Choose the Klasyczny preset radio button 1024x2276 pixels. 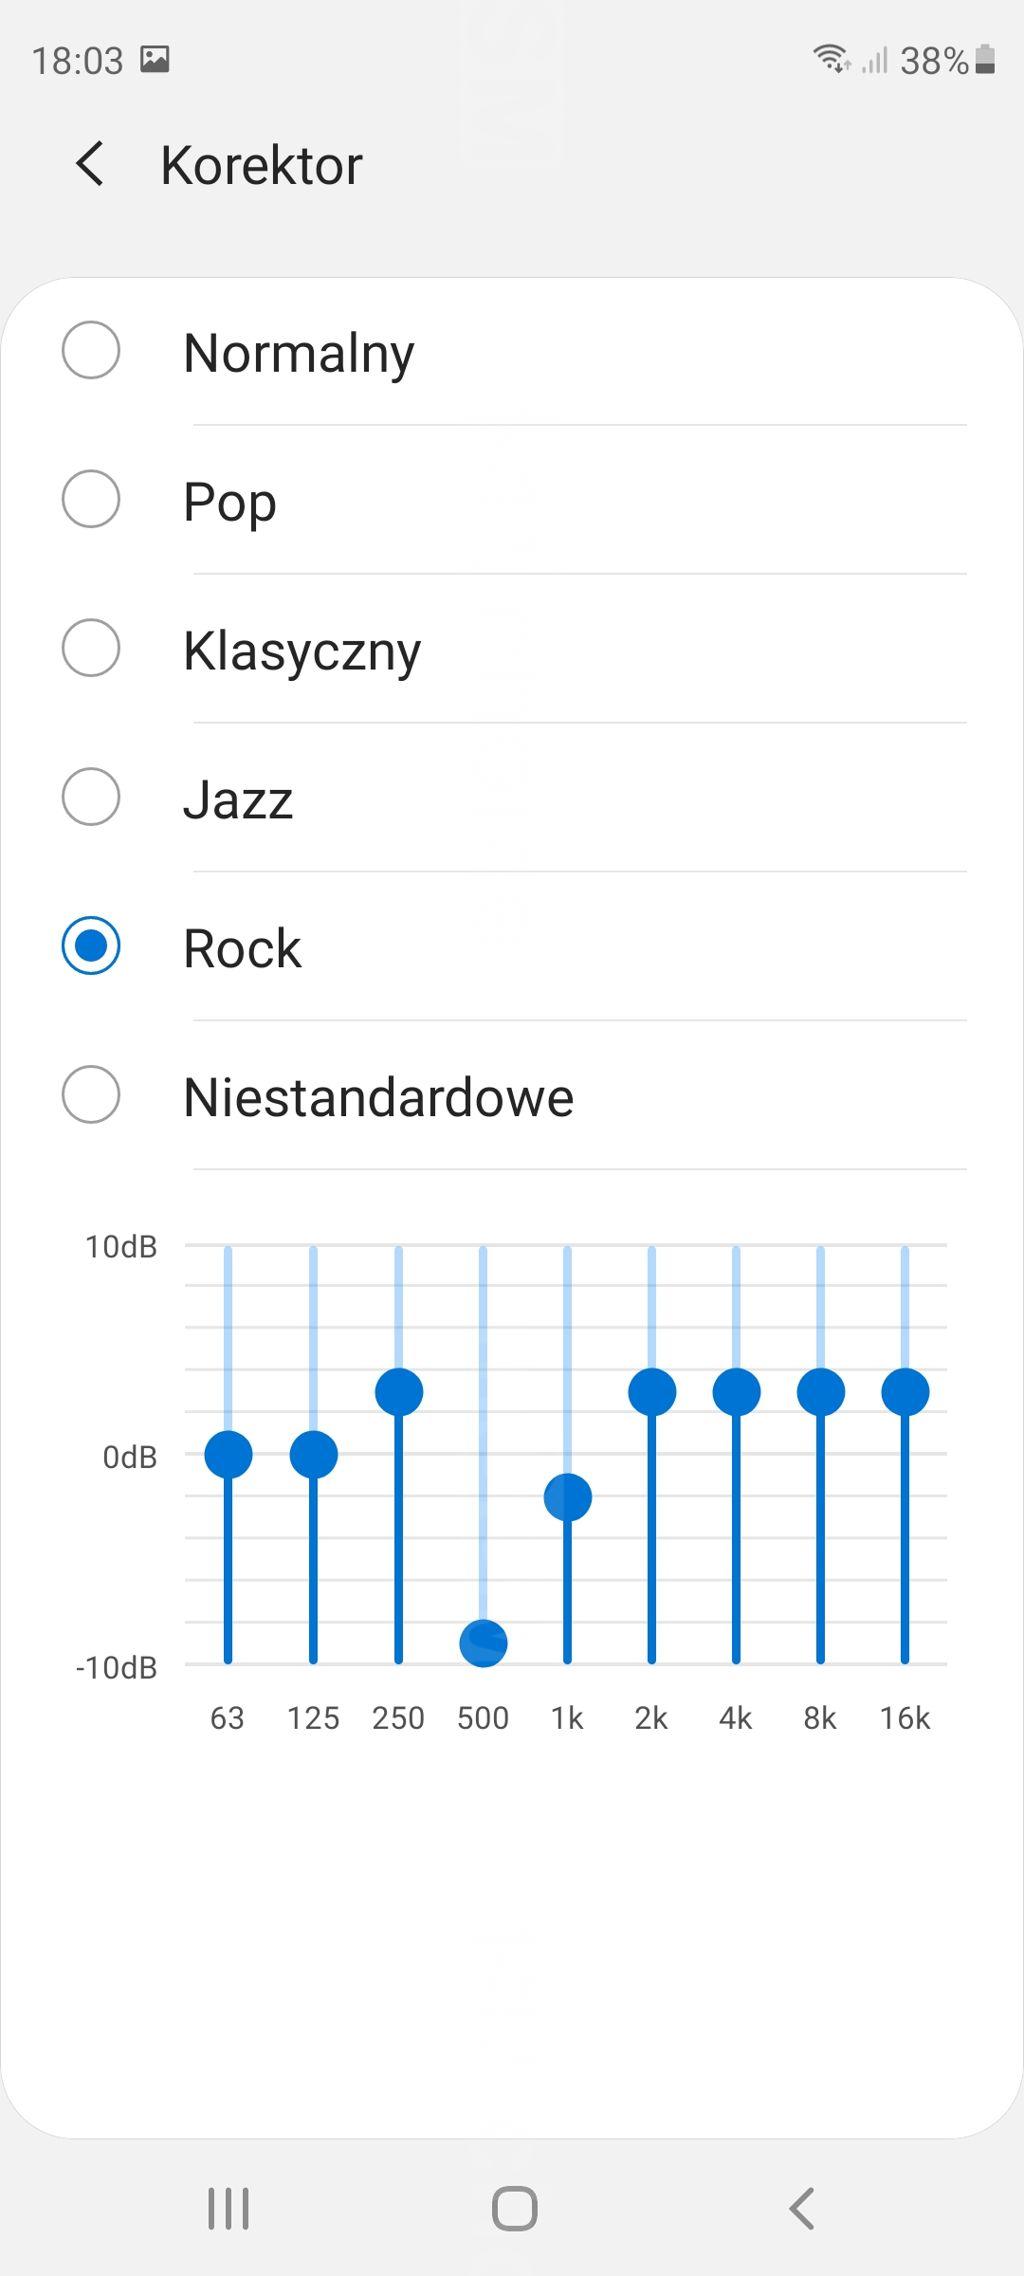tap(91, 648)
